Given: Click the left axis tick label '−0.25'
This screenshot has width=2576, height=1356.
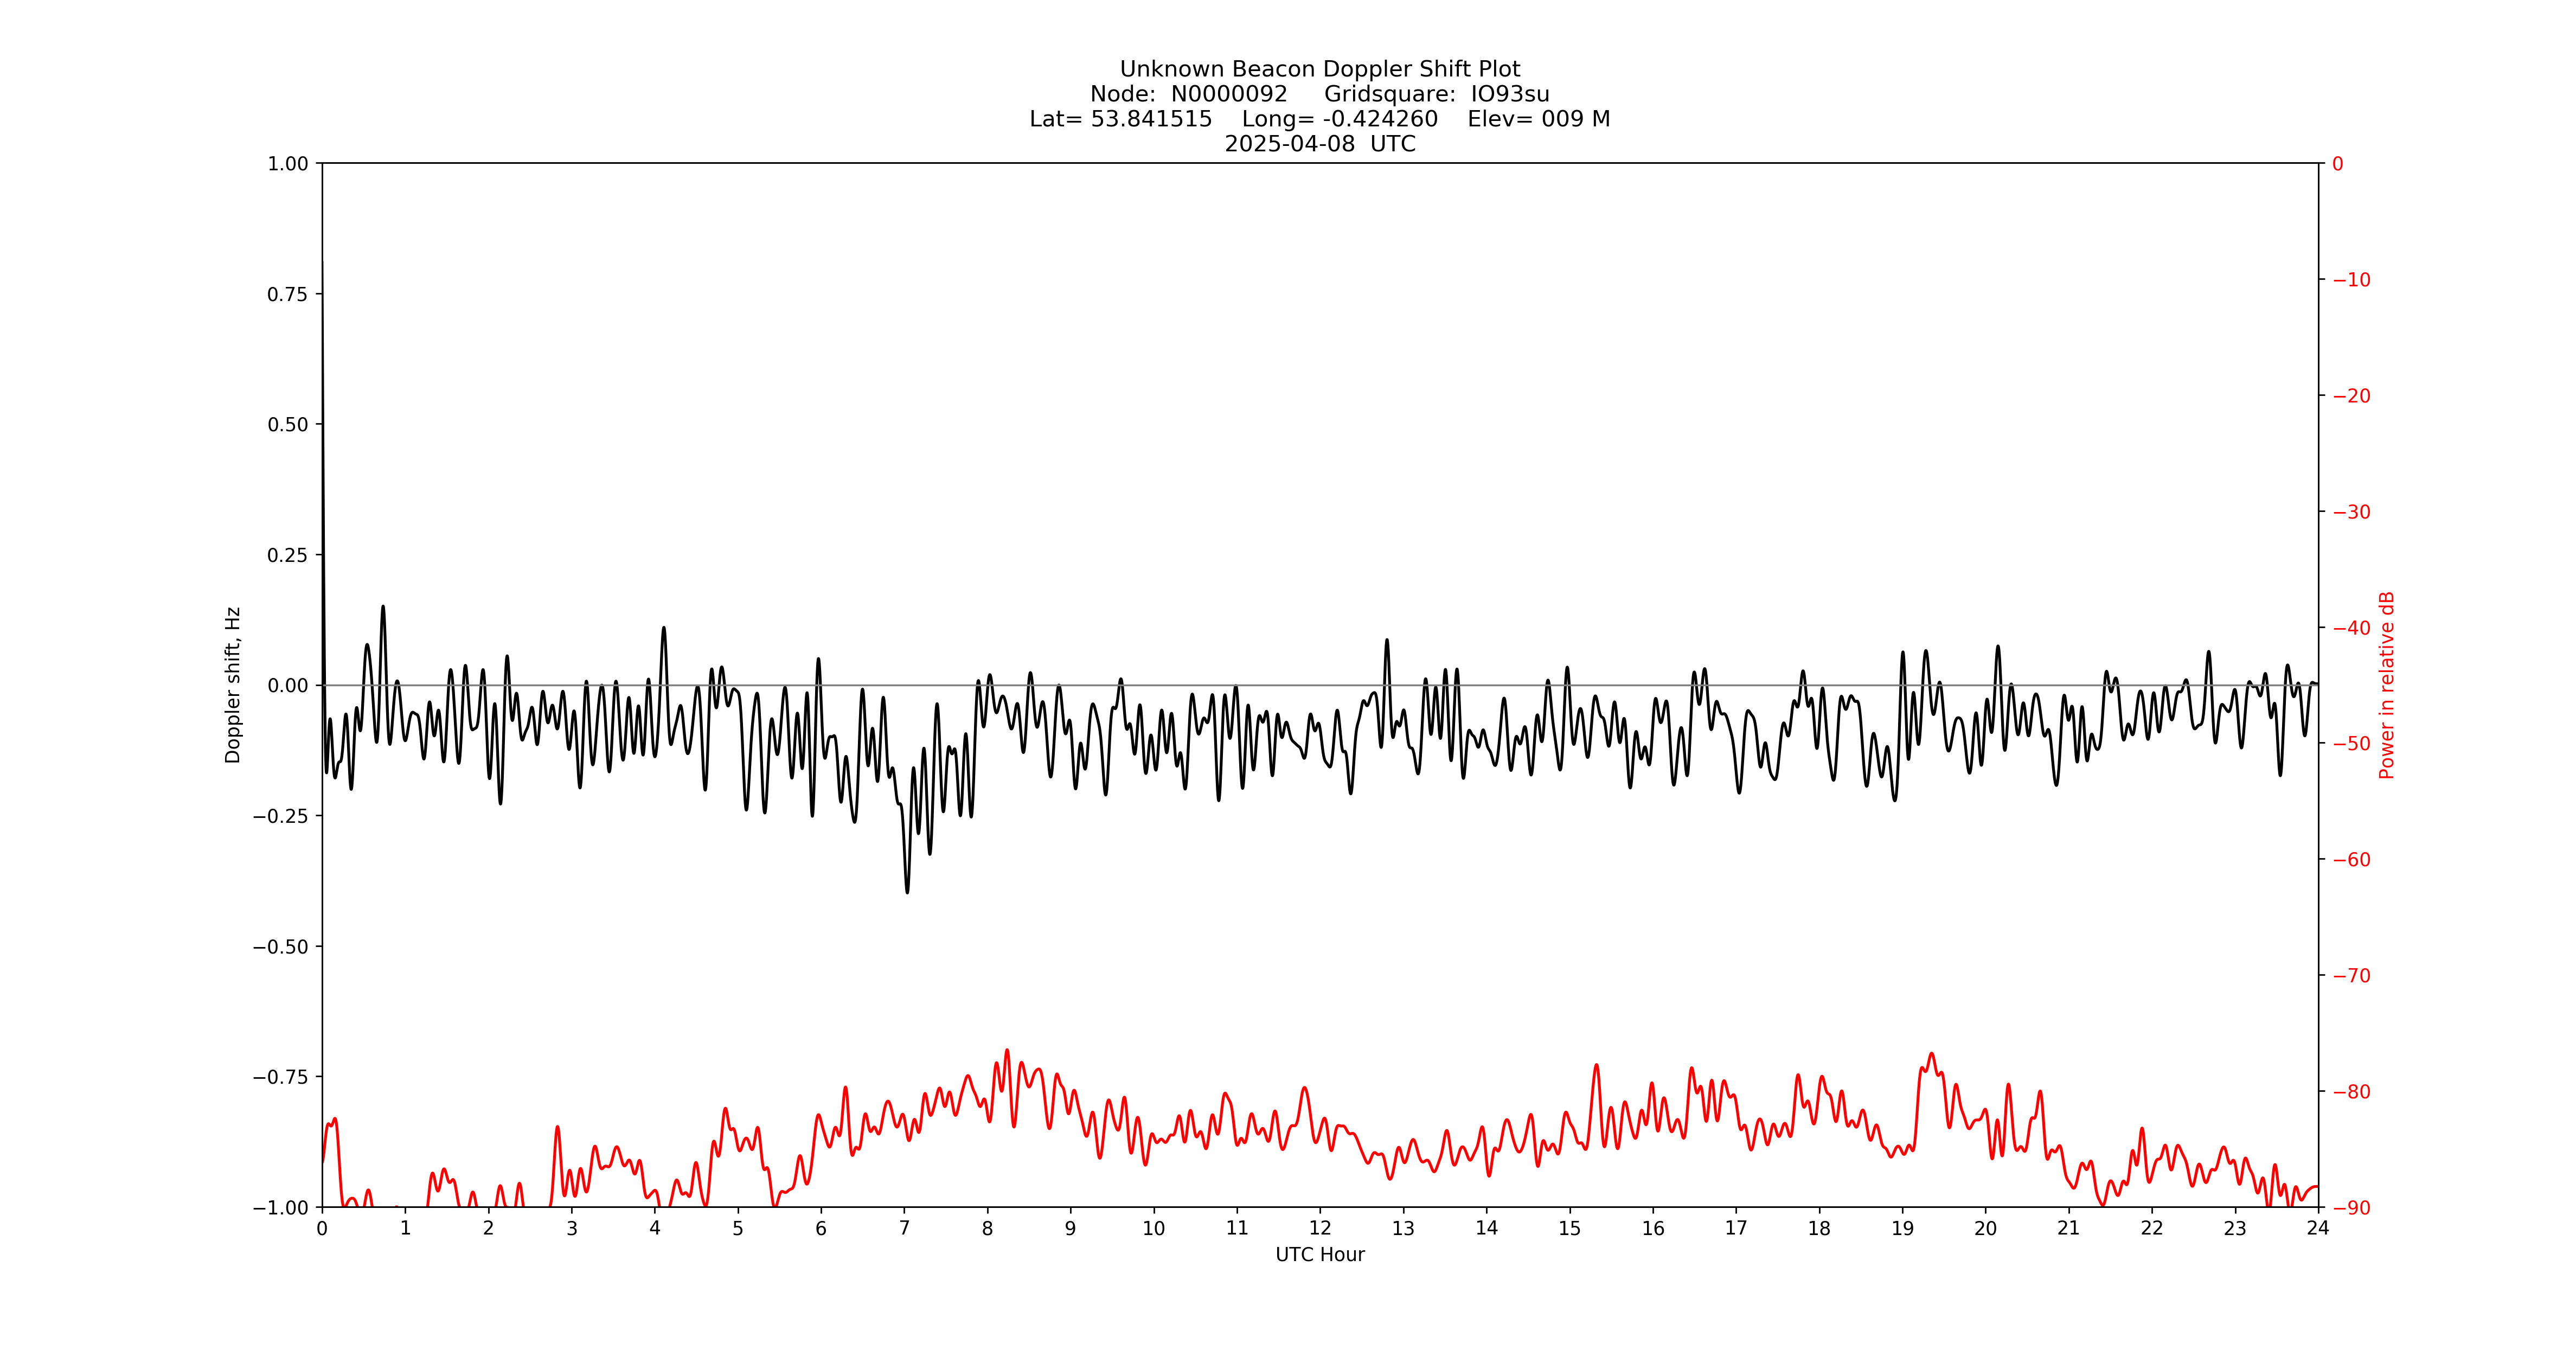Looking at the screenshot, I should 280,816.
